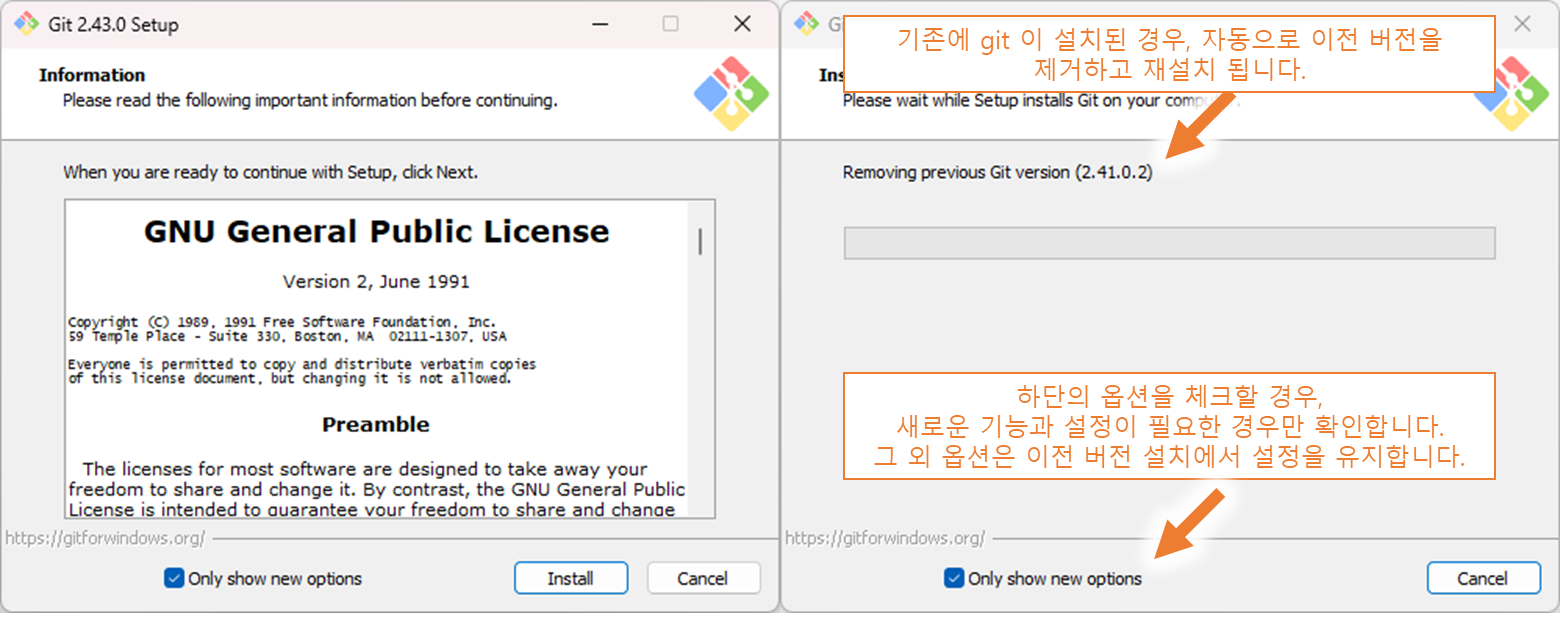This screenshot has width=1560, height=631.
Task: Click the license text scrollbar thumb
Action: (x=700, y=241)
